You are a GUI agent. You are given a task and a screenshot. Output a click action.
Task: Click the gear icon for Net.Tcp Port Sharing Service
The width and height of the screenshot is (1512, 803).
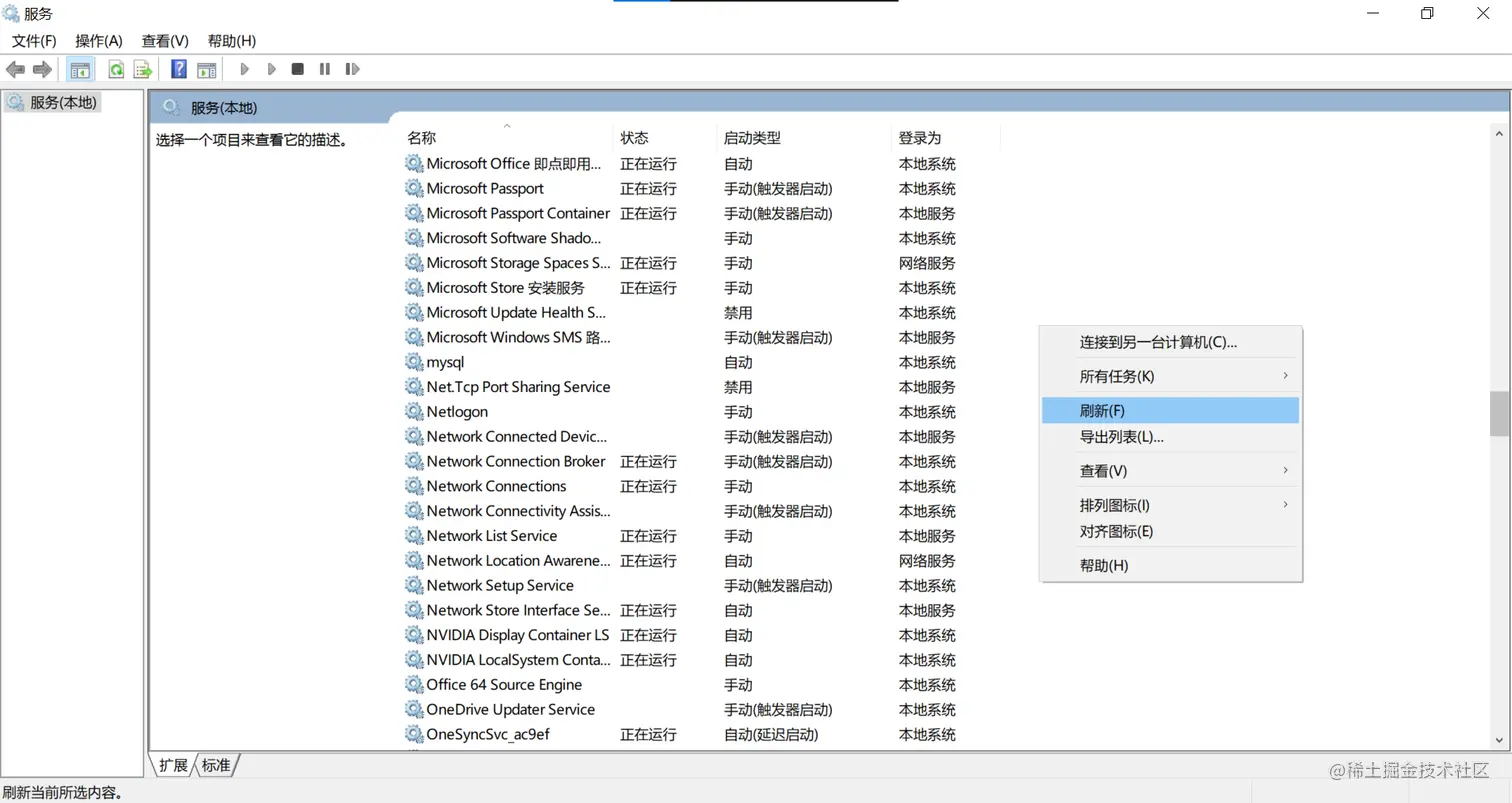pos(414,387)
